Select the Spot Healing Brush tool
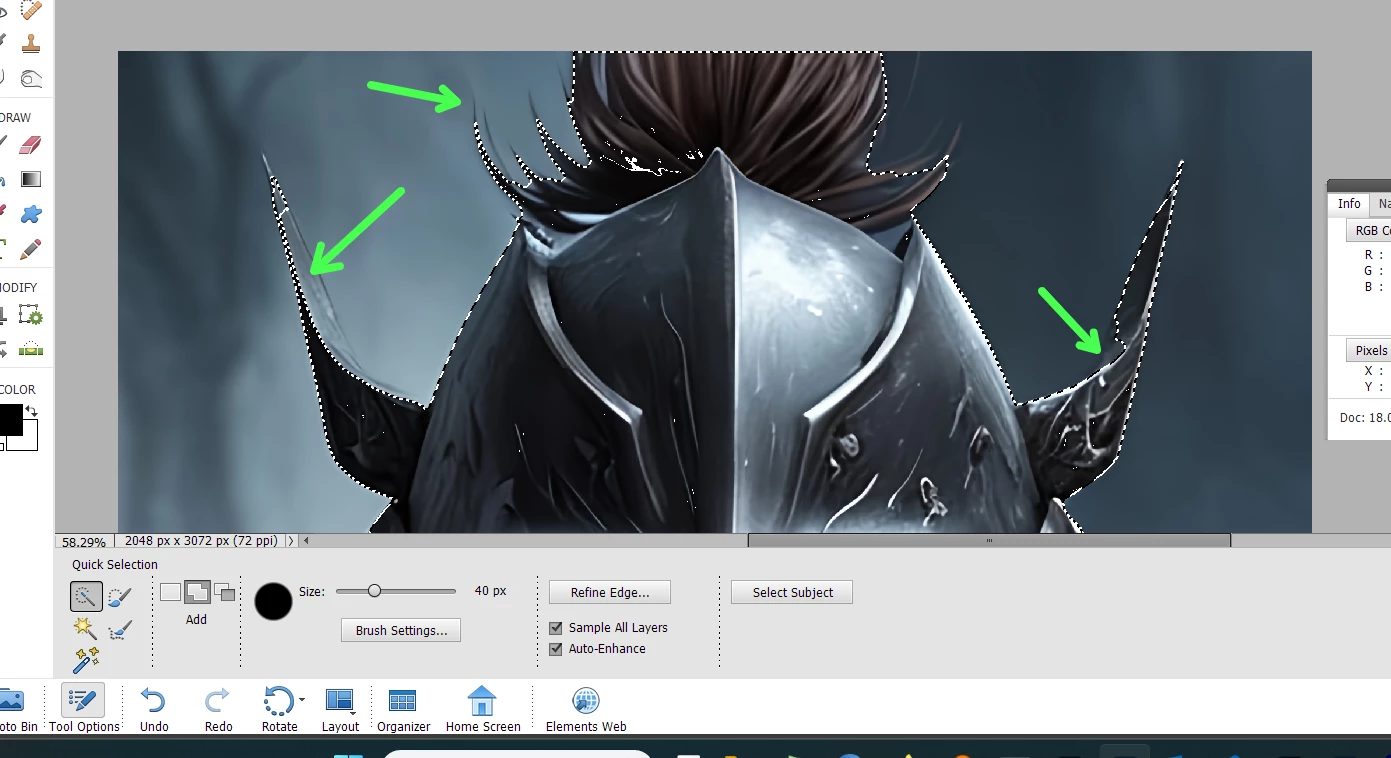Screen dimensions: 1391x758 [31, 10]
